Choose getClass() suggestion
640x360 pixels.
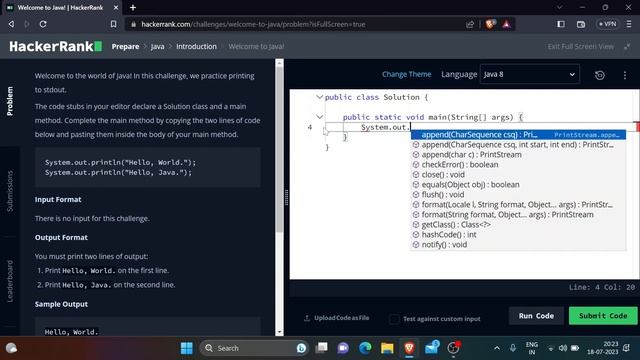(x=518, y=224)
